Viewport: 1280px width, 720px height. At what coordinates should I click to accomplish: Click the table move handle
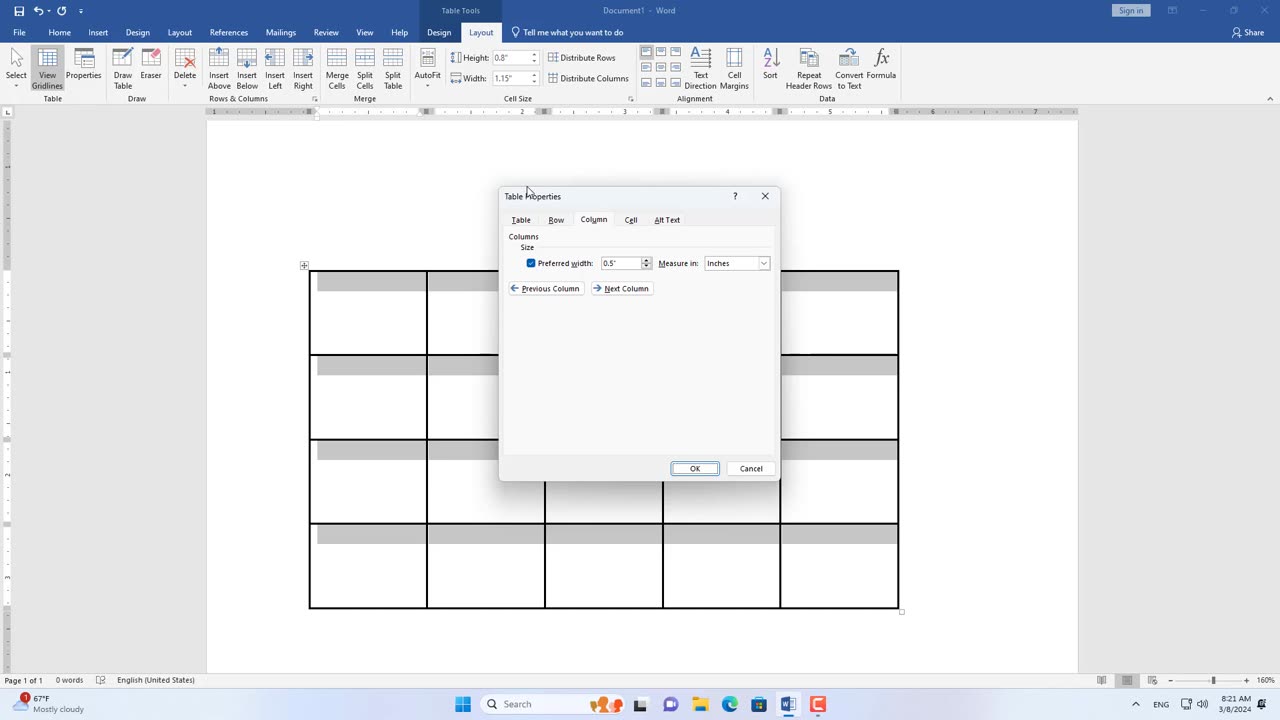tap(304, 265)
